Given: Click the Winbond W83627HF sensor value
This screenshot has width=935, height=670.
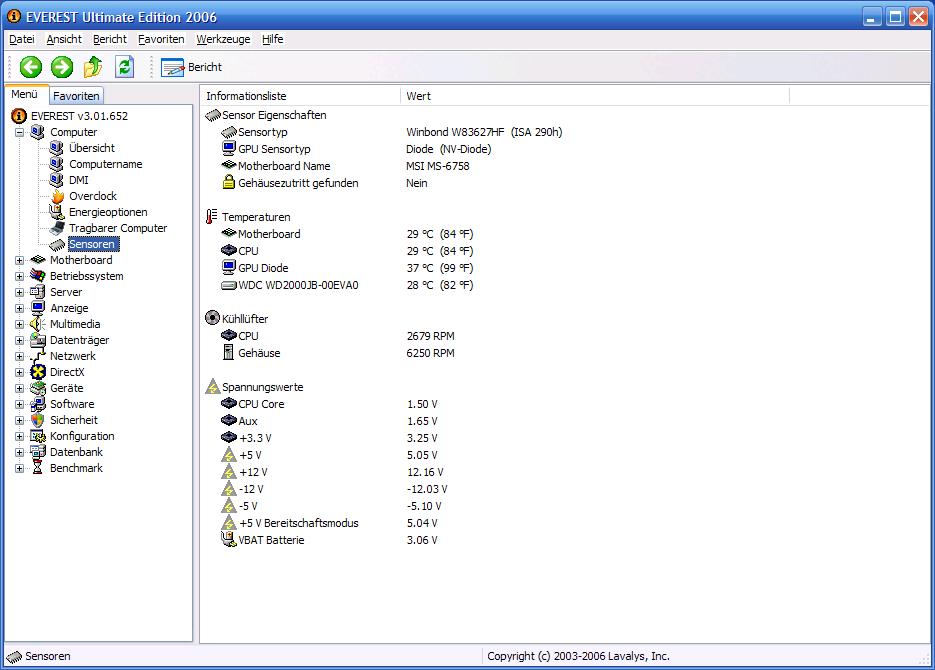Looking at the screenshot, I should point(484,132).
